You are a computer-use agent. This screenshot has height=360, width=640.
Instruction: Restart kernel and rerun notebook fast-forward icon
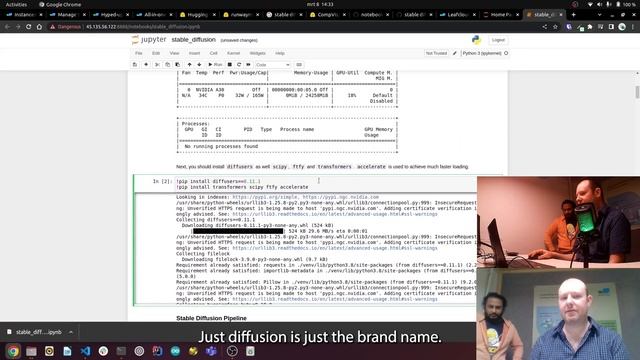point(249,64)
